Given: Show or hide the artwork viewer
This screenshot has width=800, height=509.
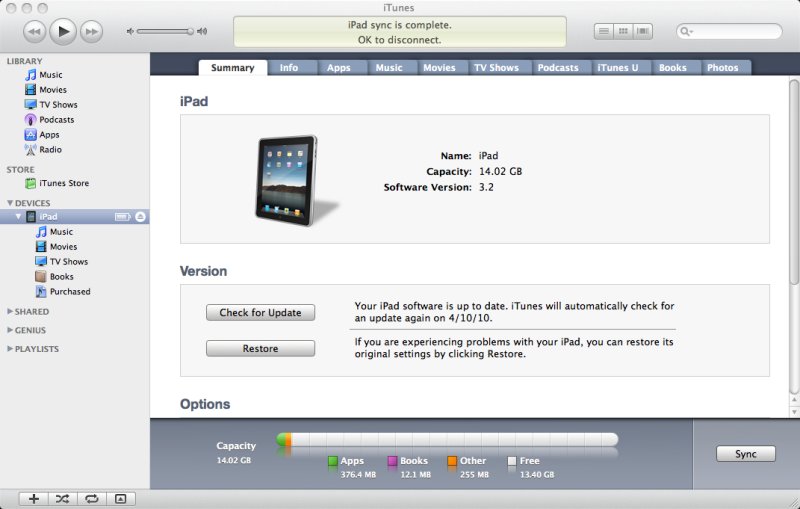Looking at the screenshot, I should [120, 498].
